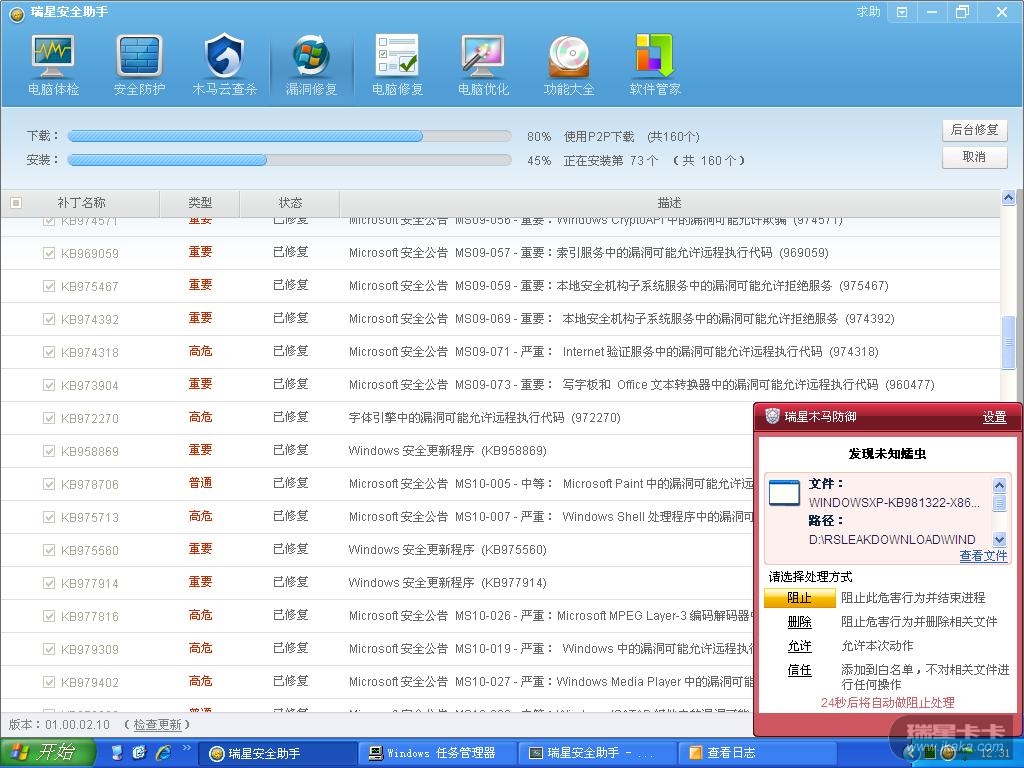Open 电脑体检 computer checkup icon

(53, 65)
